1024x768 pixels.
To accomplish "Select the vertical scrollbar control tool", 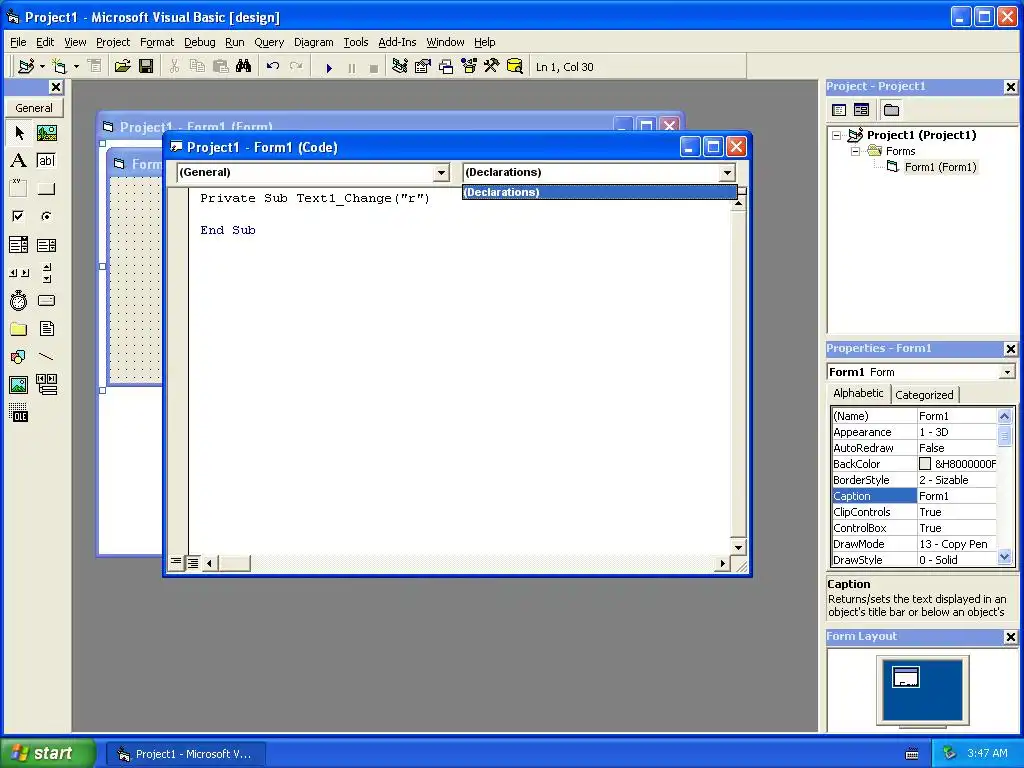I will pyautogui.click(x=46, y=273).
